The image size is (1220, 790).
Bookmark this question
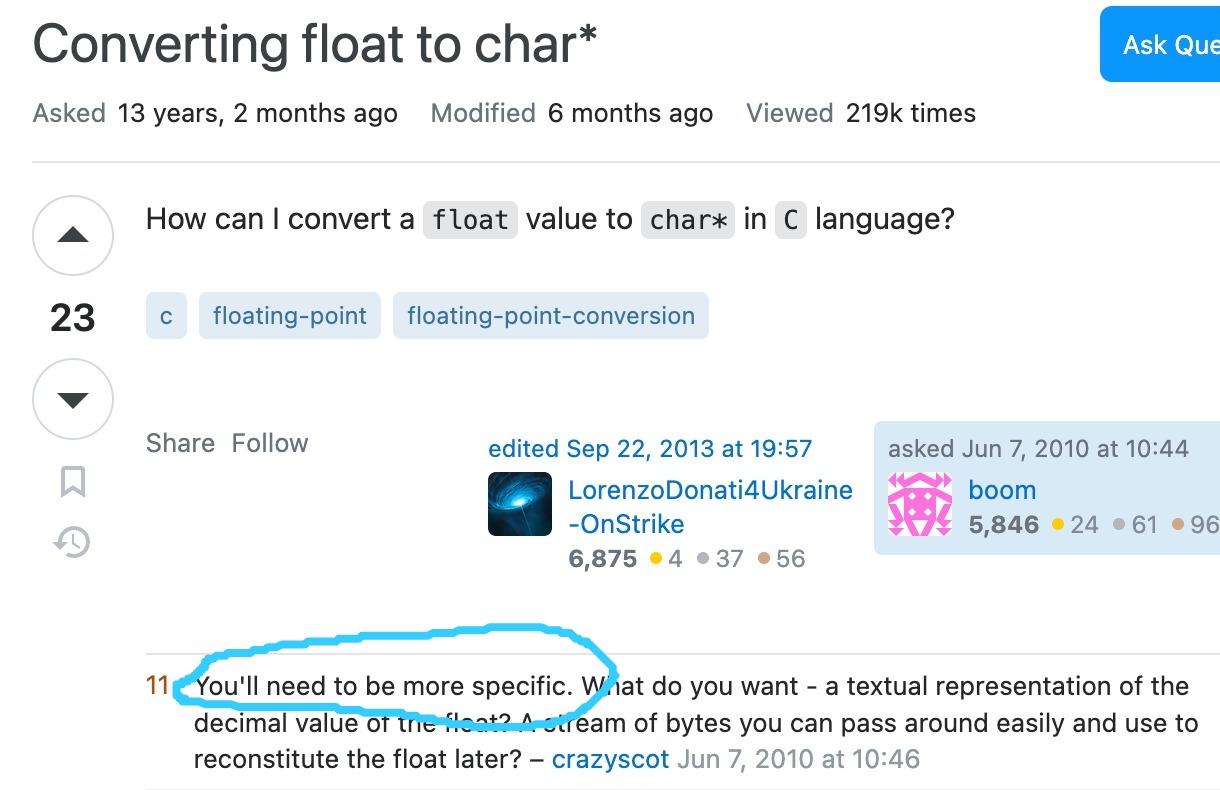73,482
